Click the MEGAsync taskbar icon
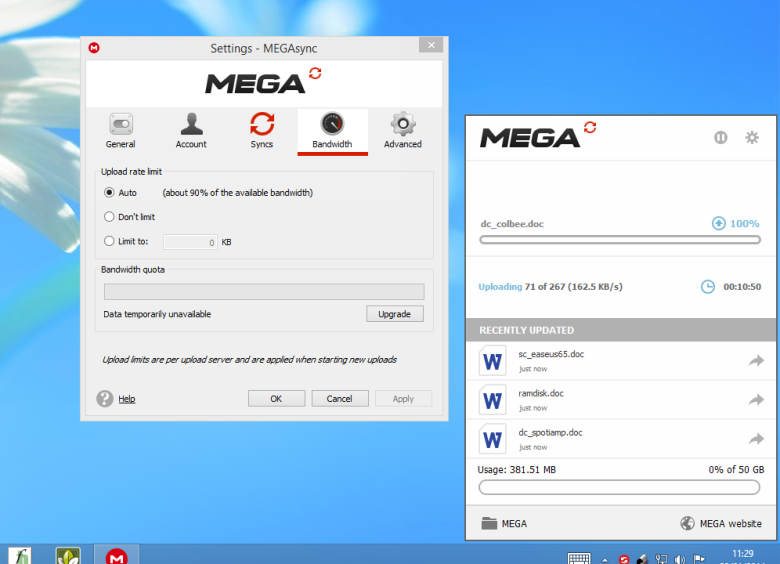The height and width of the screenshot is (564, 780). [x=117, y=555]
